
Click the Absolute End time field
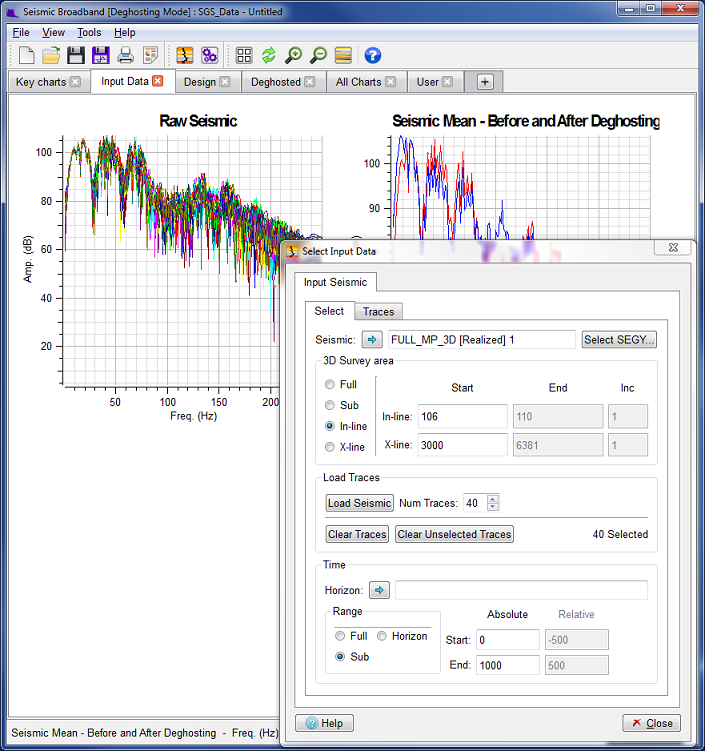pos(508,665)
